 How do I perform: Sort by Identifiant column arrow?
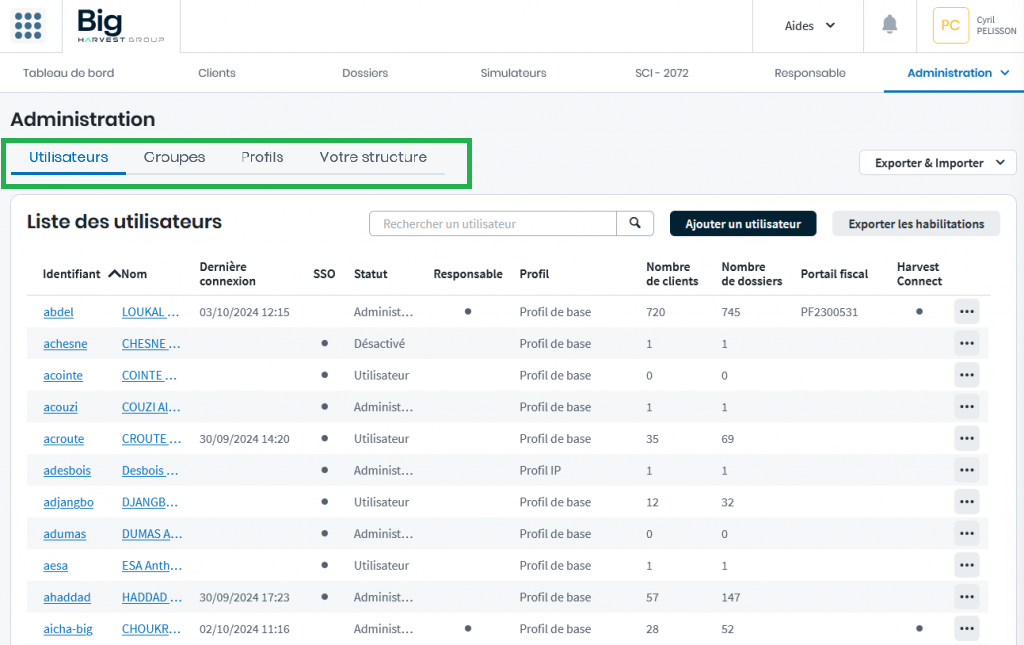pos(114,273)
